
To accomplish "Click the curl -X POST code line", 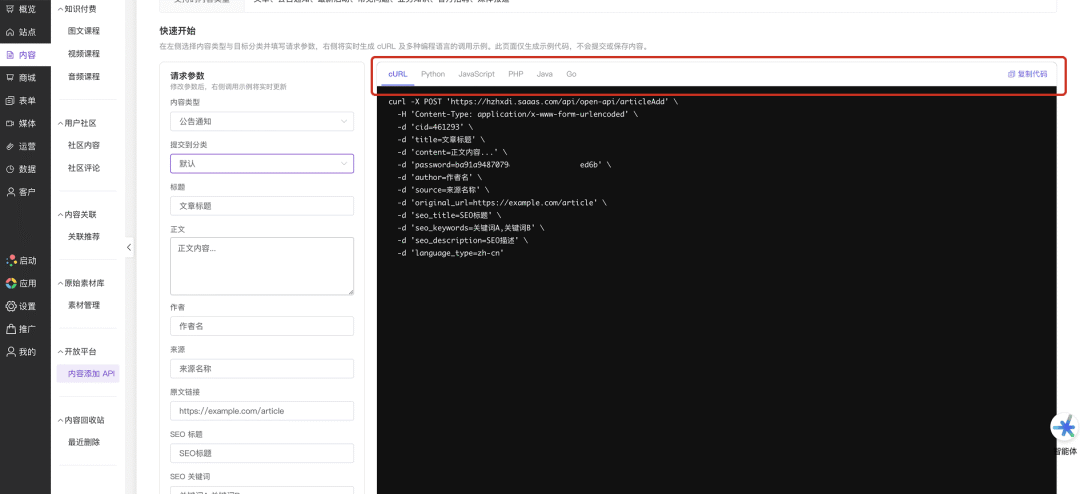I will (x=533, y=101).
